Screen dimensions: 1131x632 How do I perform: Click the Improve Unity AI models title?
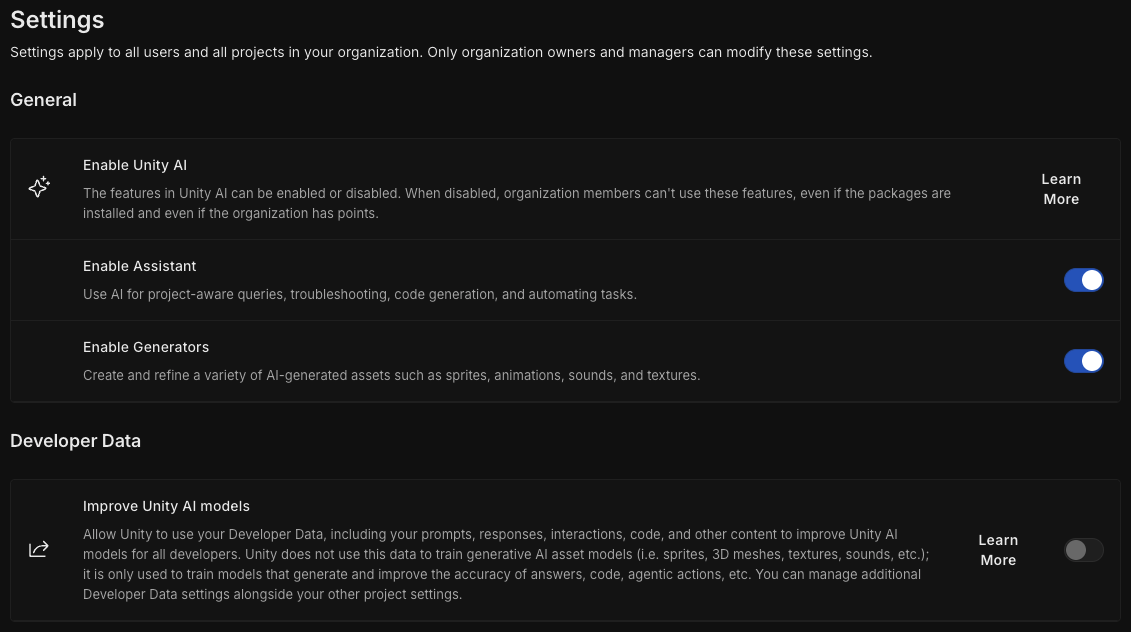[166, 506]
